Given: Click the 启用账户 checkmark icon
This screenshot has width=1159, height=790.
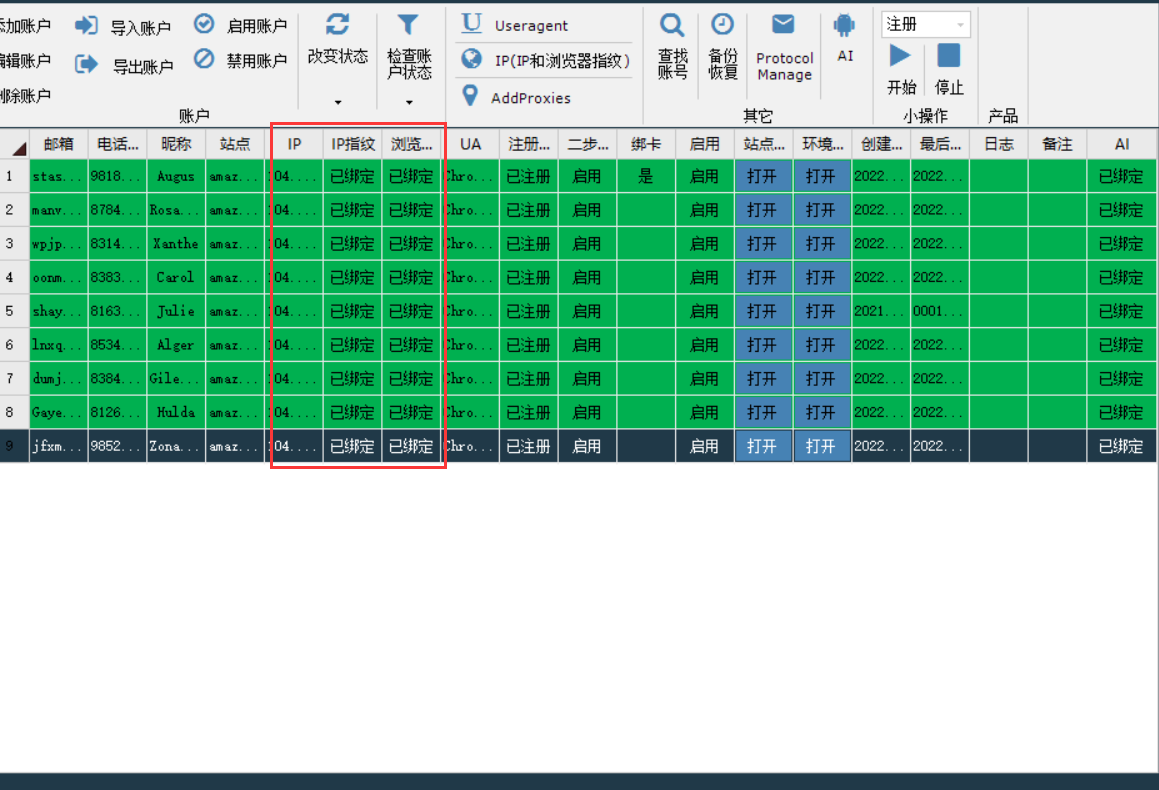Looking at the screenshot, I should [x=204, y=24].
